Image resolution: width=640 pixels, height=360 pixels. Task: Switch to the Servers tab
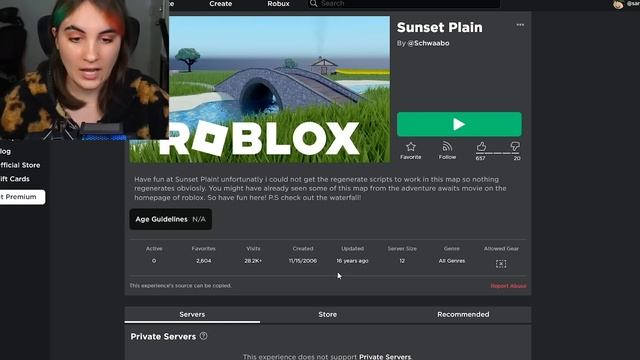pos(192,315)
